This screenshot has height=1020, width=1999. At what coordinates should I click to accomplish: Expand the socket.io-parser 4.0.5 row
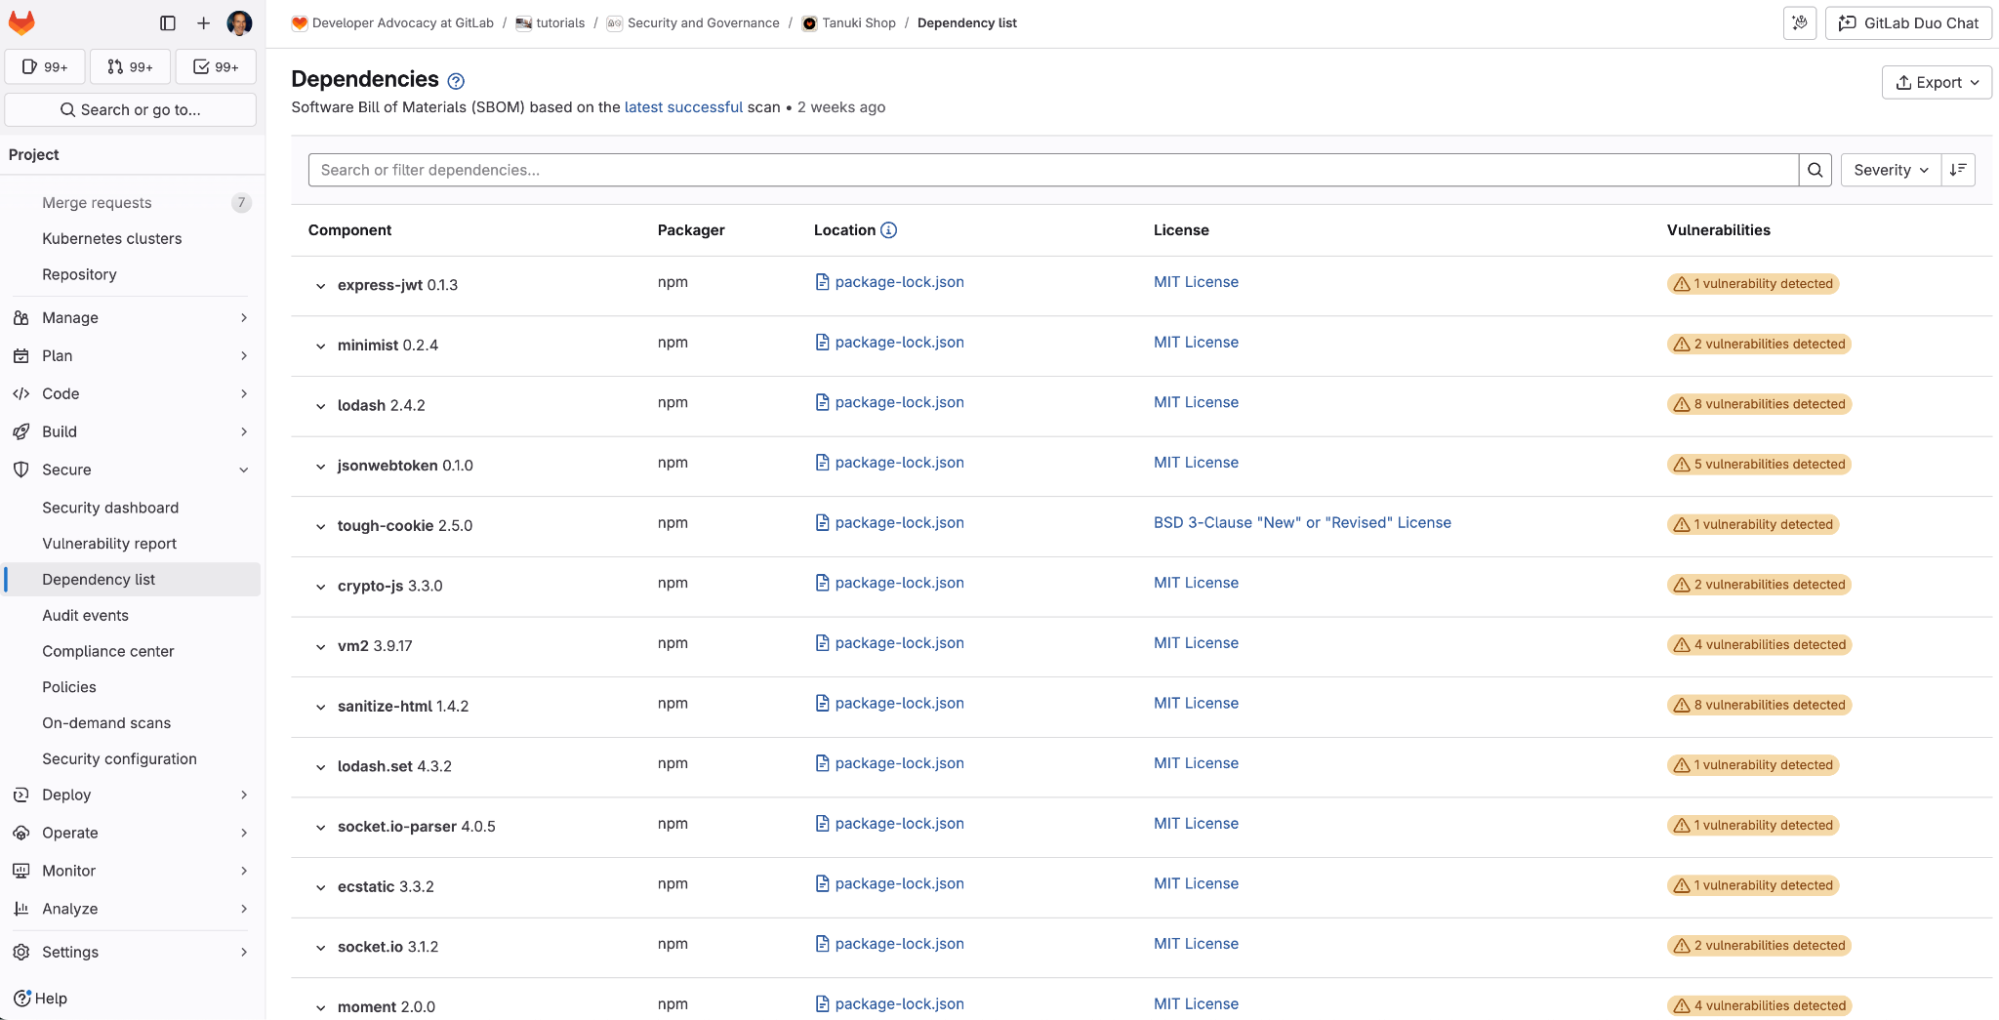(x=321, y=827)
